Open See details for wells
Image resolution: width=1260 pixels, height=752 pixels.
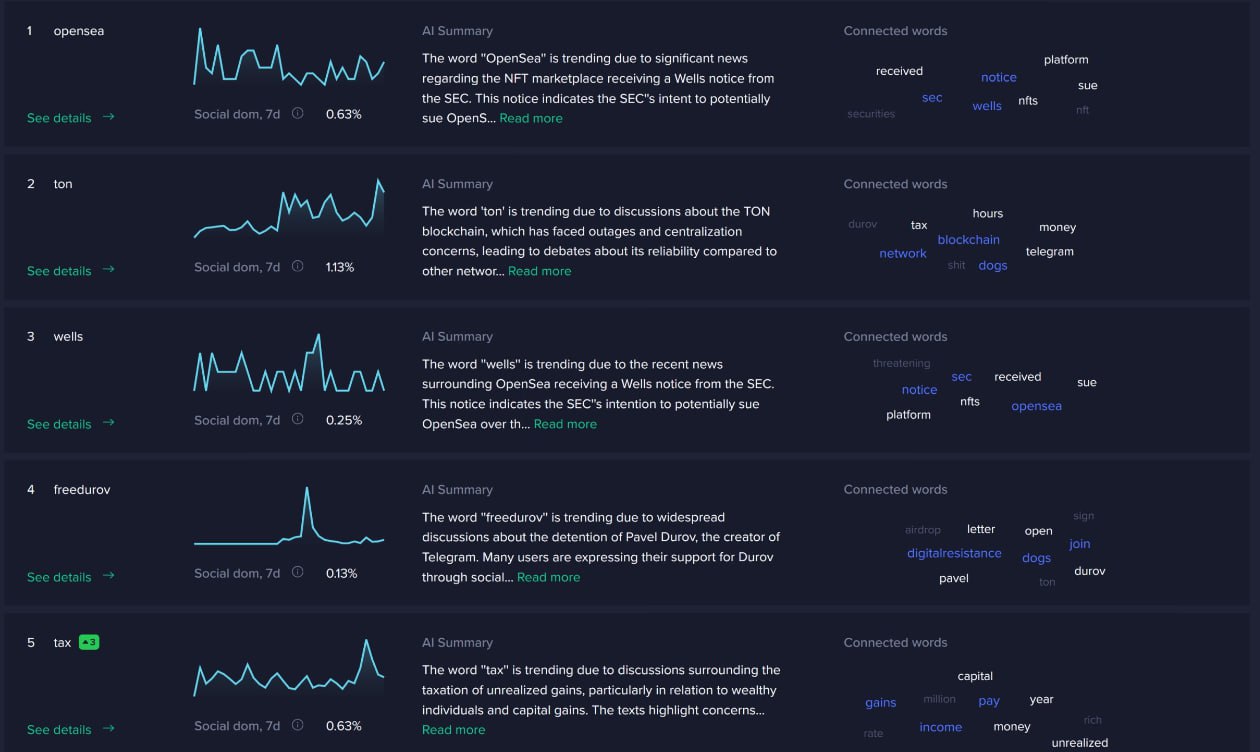tap(59, 424)
